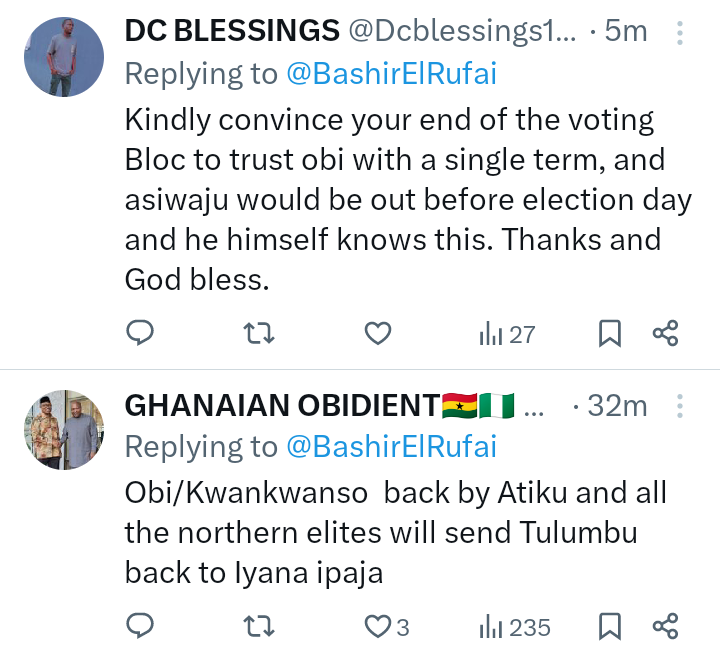Bookmark the DC BLESSINGS tweet
The width and height of the screenshot is (720, 652).
coord(609,334)
